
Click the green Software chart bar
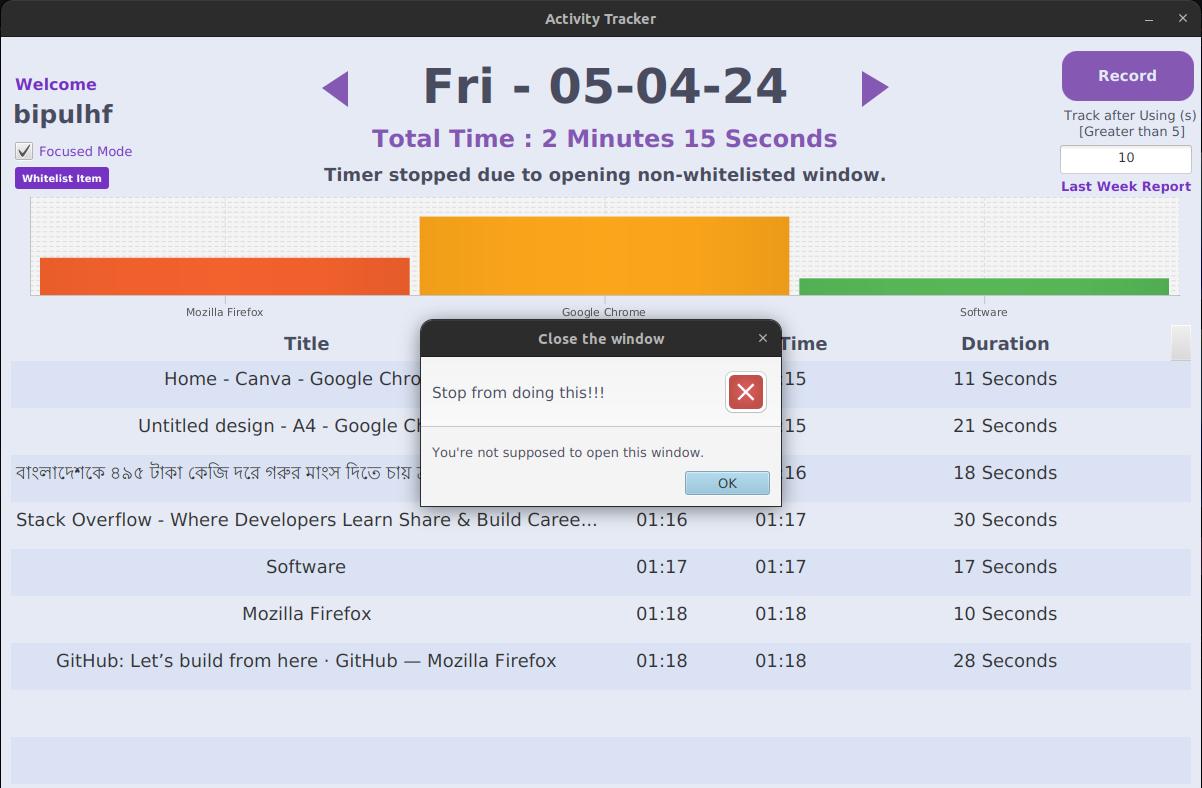(984, 287)
